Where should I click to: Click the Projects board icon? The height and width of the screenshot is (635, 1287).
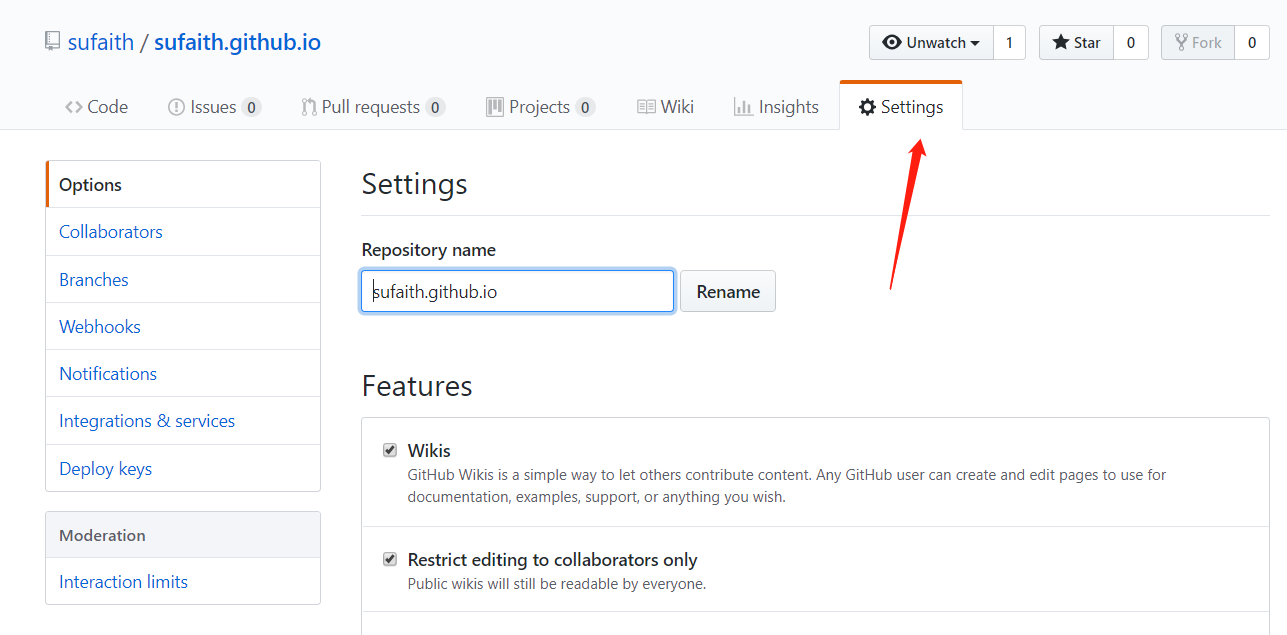495,107
